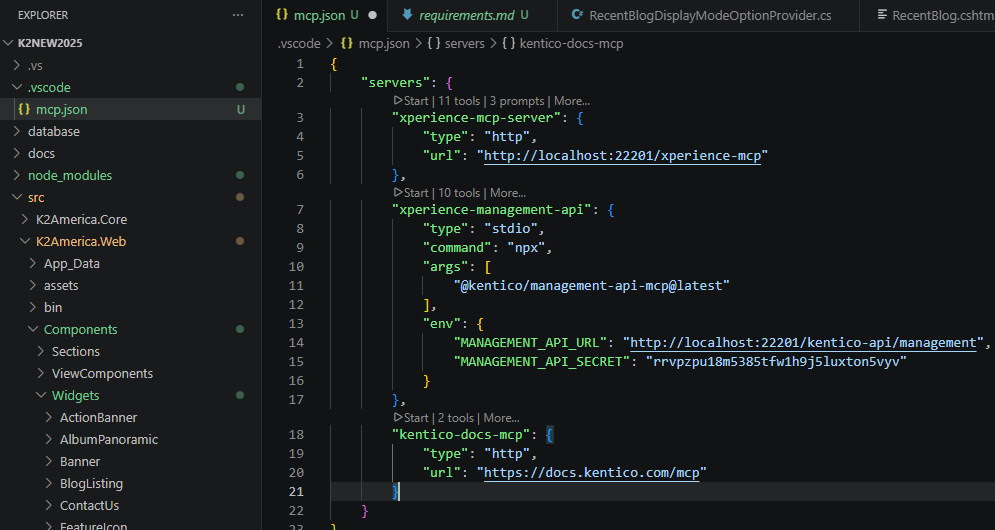This screenshot has width=995, height=530.
Task: Click braces icon before kentico-docs-mcp in breadcrumb
Action: tap(509, 43)
